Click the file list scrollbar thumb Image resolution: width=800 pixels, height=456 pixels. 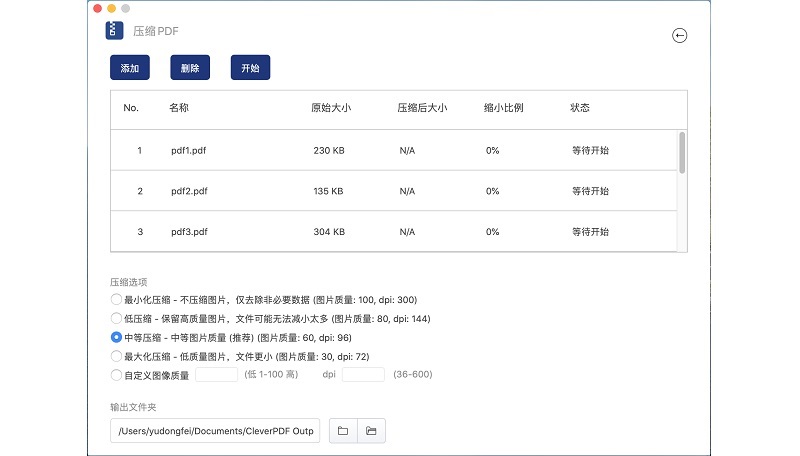point(682,153)
